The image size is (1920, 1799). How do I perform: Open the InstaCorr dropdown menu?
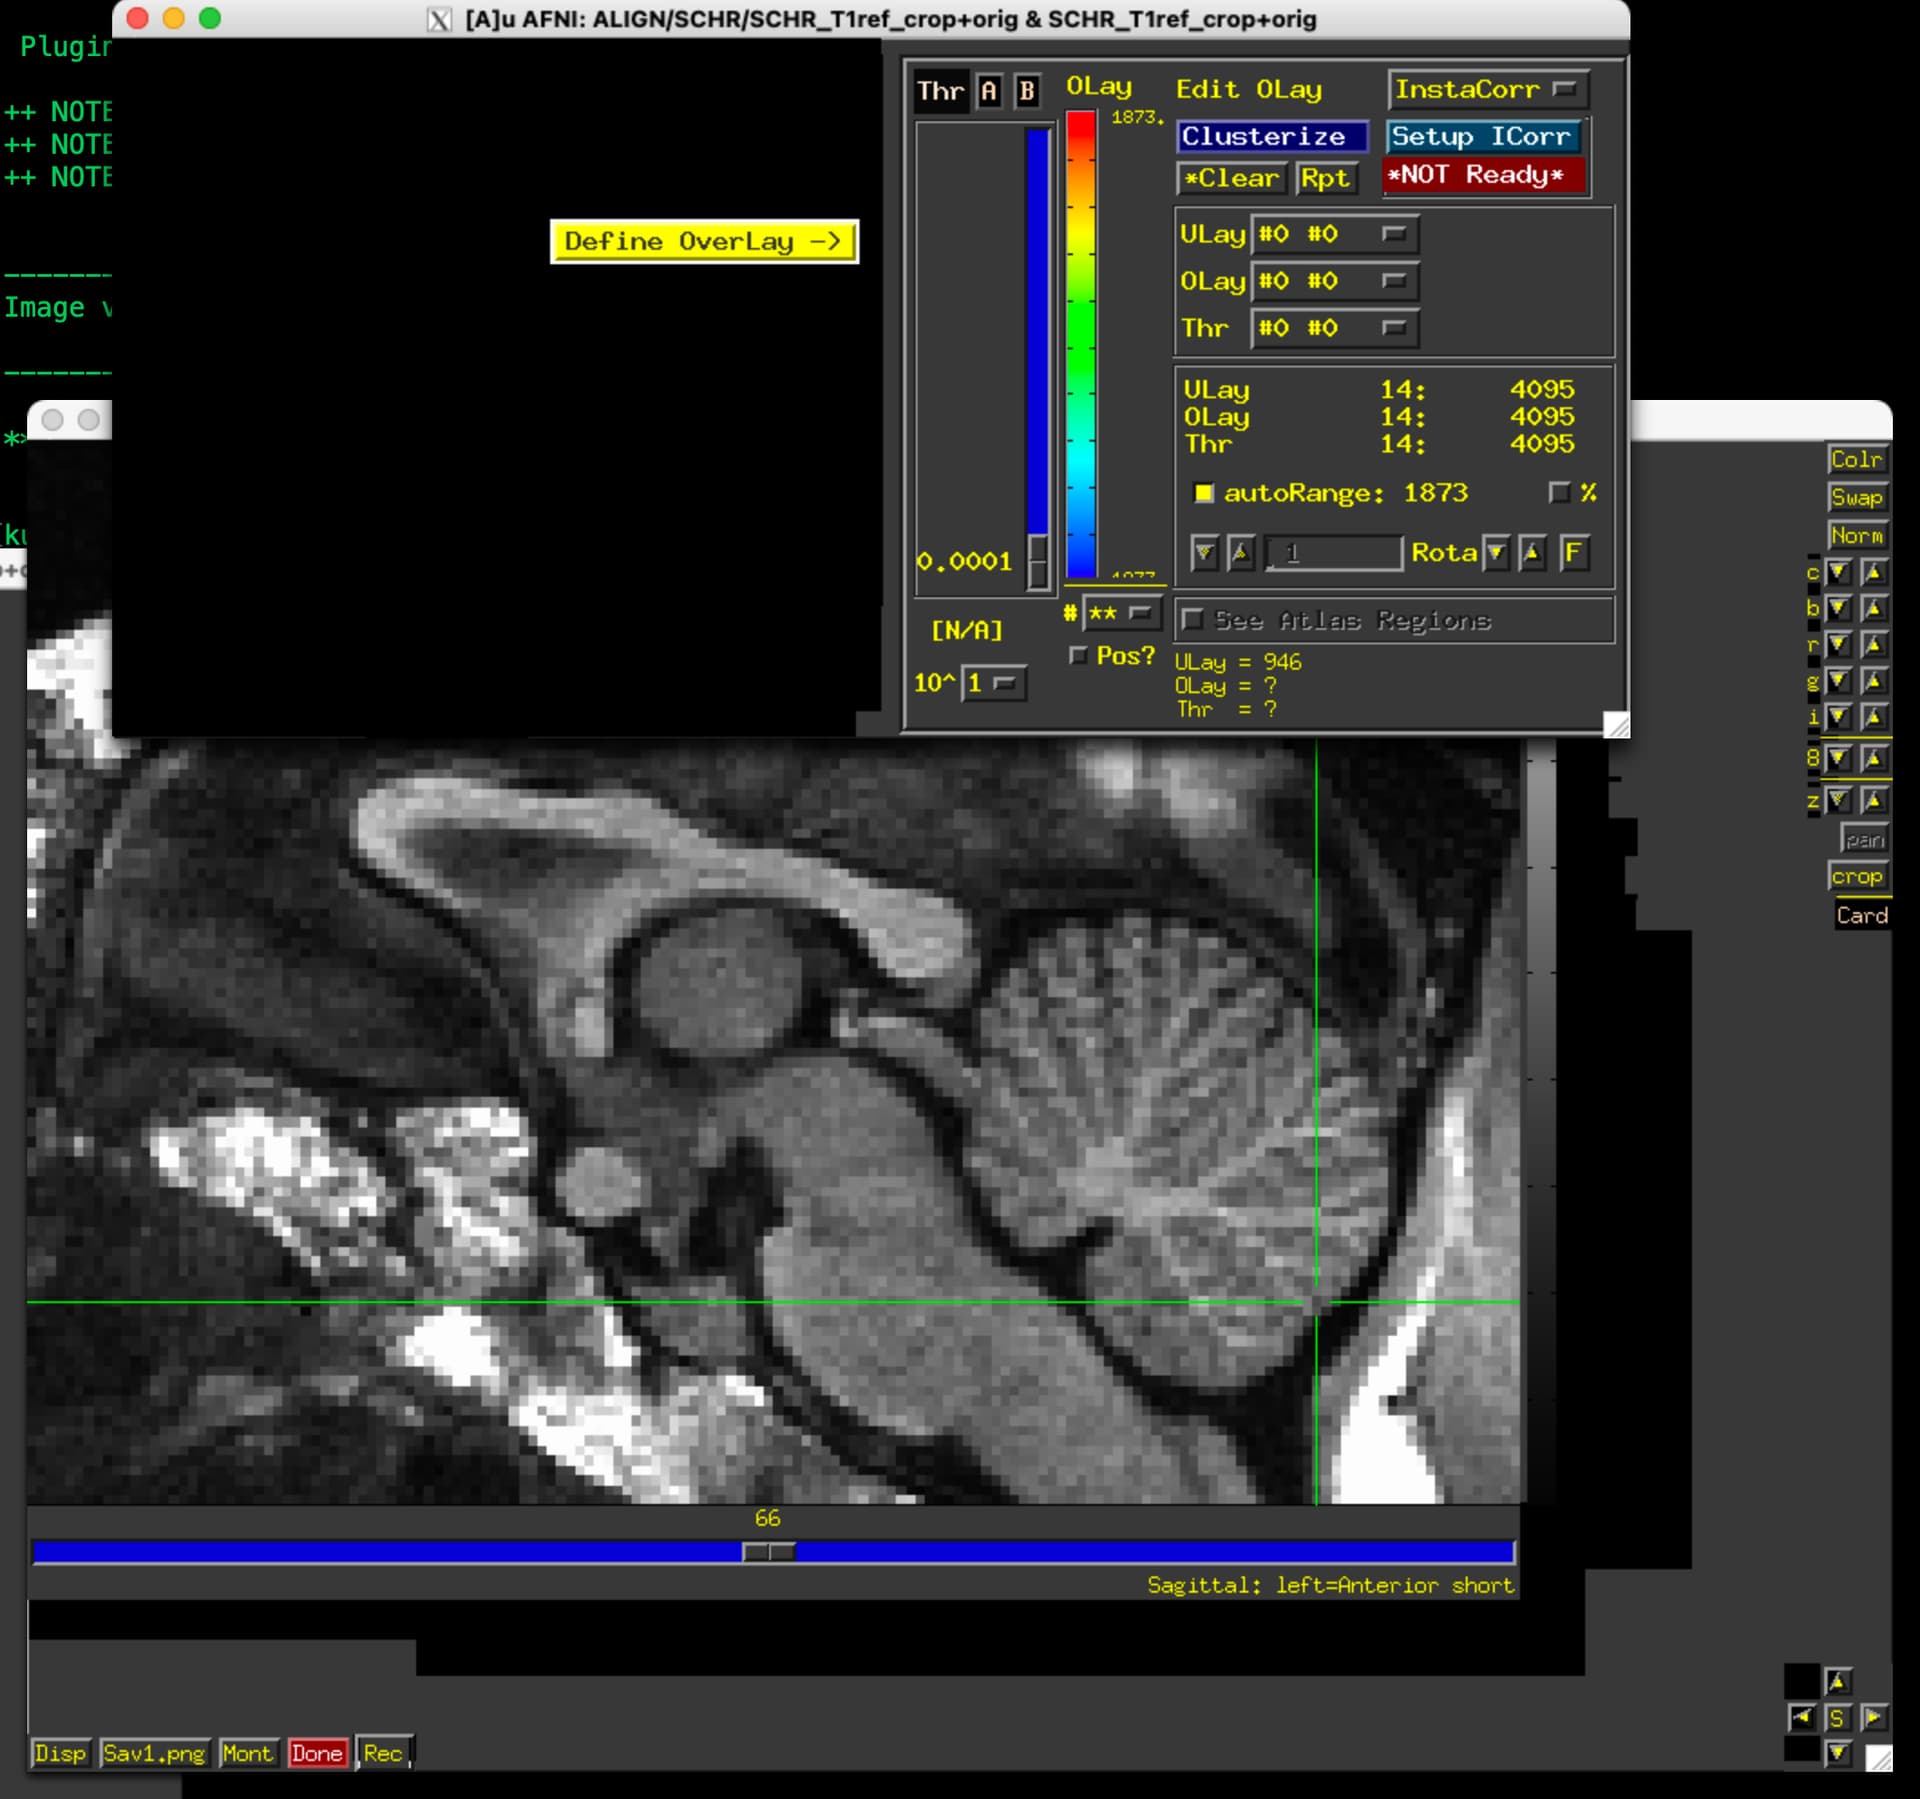[x=1487, y=90]
